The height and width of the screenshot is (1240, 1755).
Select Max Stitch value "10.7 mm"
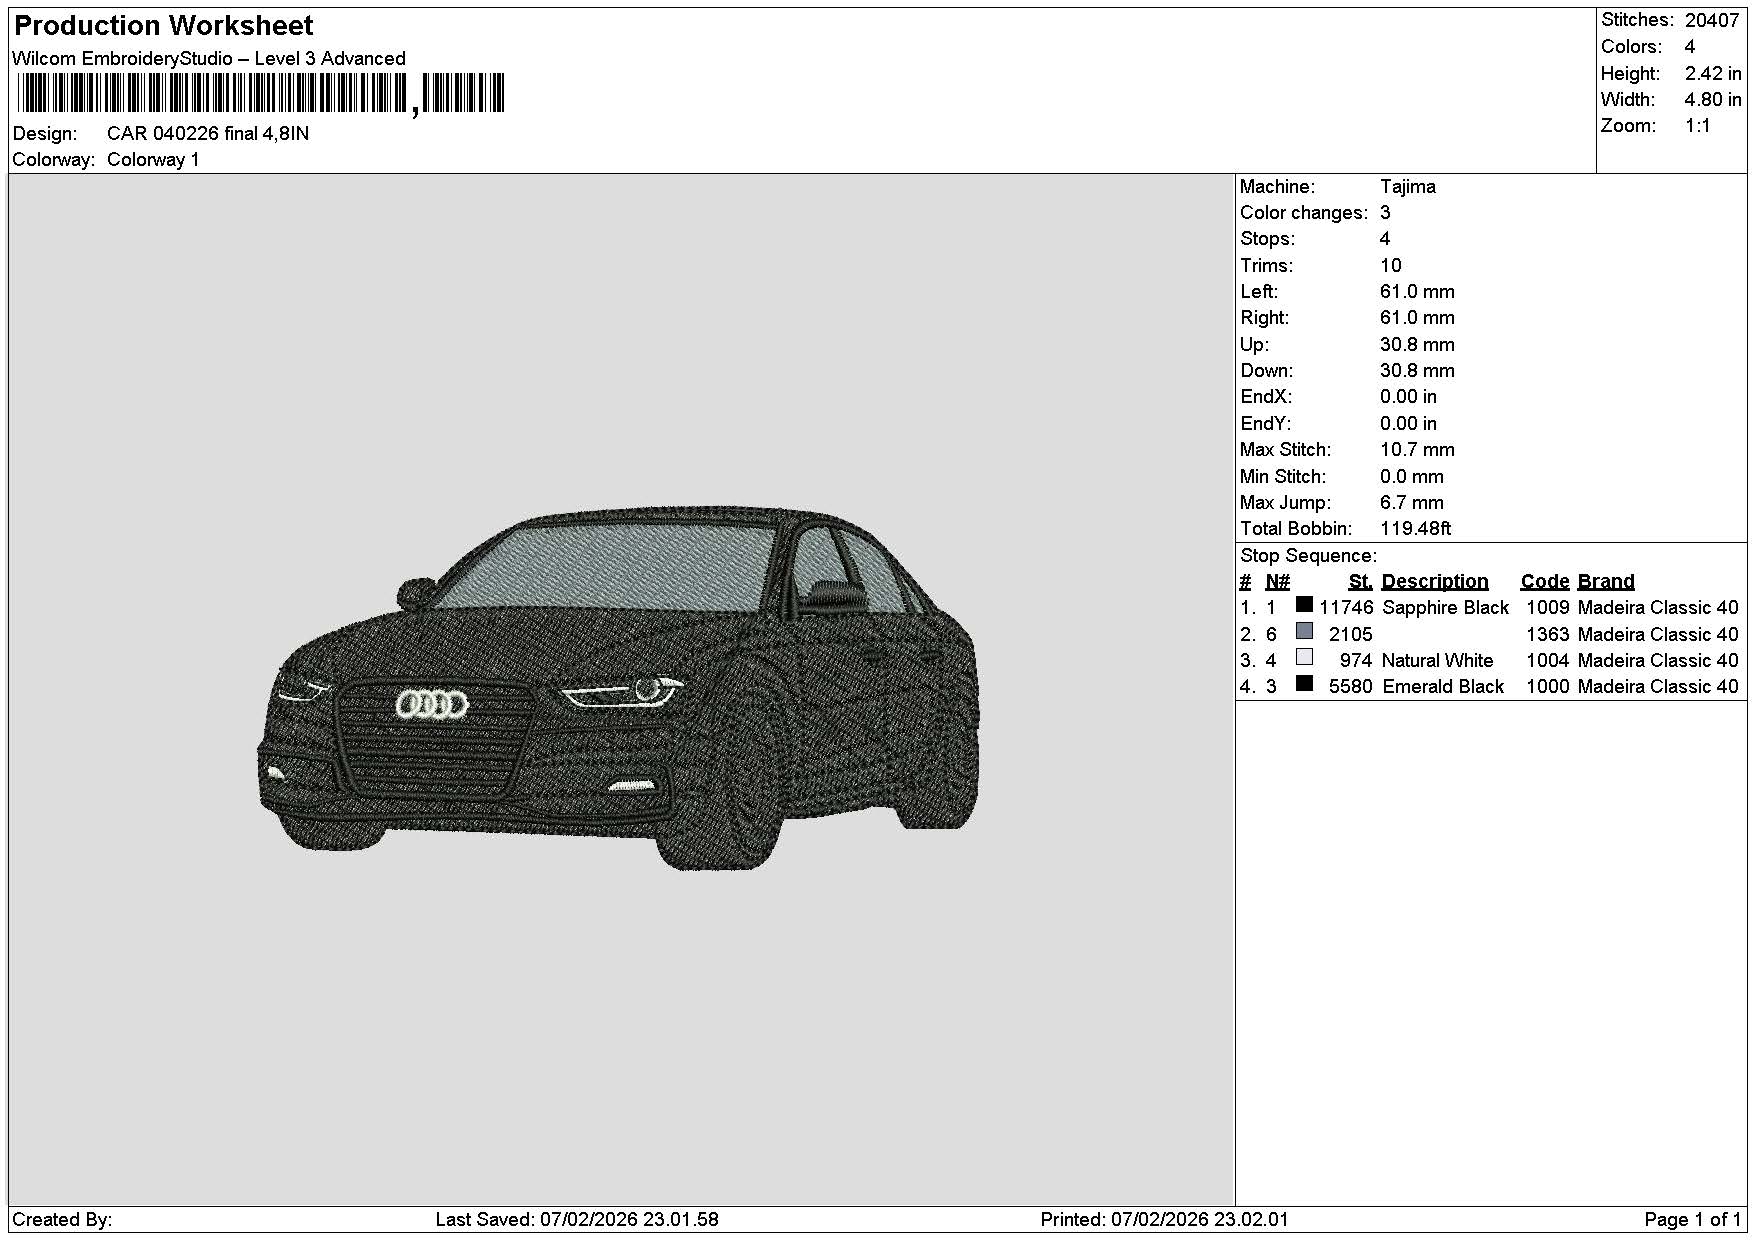[x=1417, y=449]
